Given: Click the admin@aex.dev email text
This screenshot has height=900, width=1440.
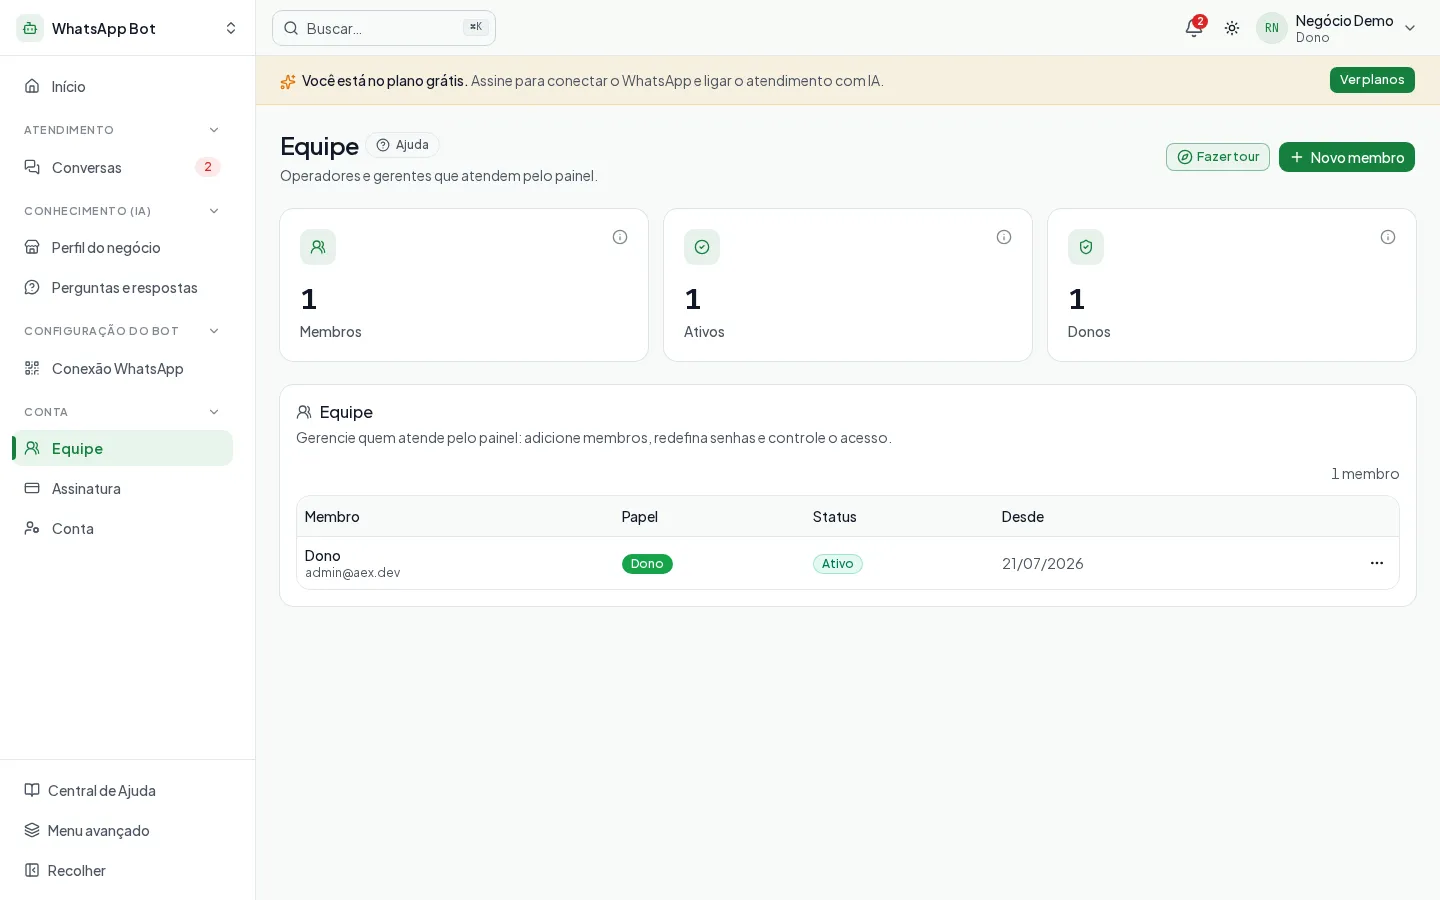Looking at the screenshot, I should 352,573.
